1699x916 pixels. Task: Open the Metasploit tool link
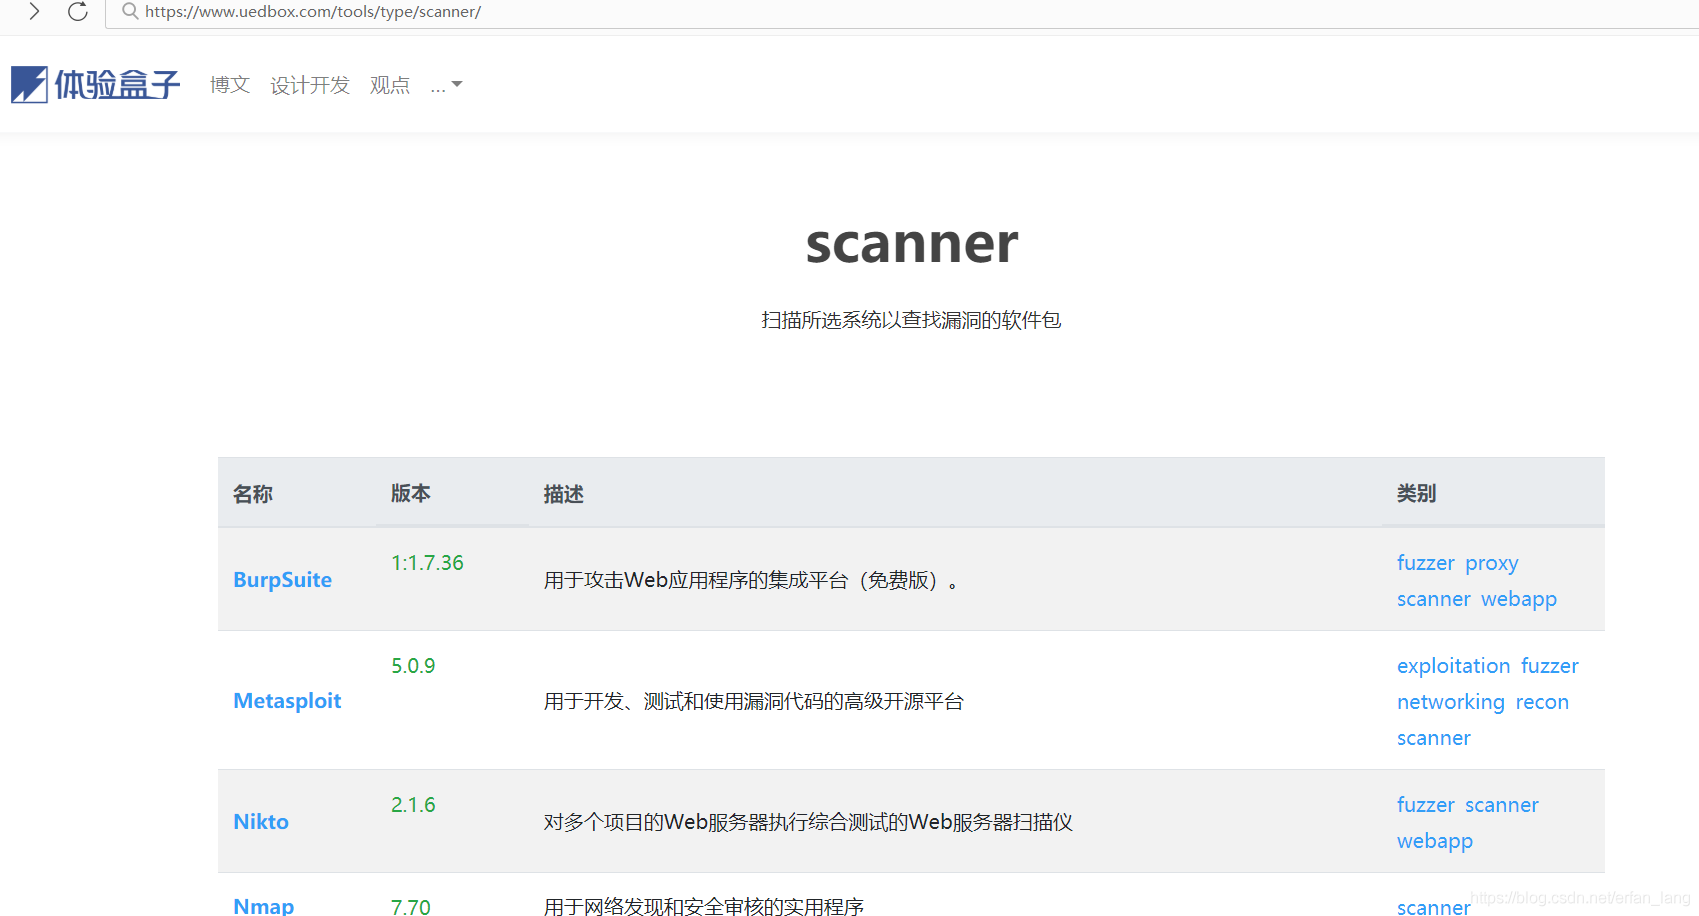pos(287,701)
